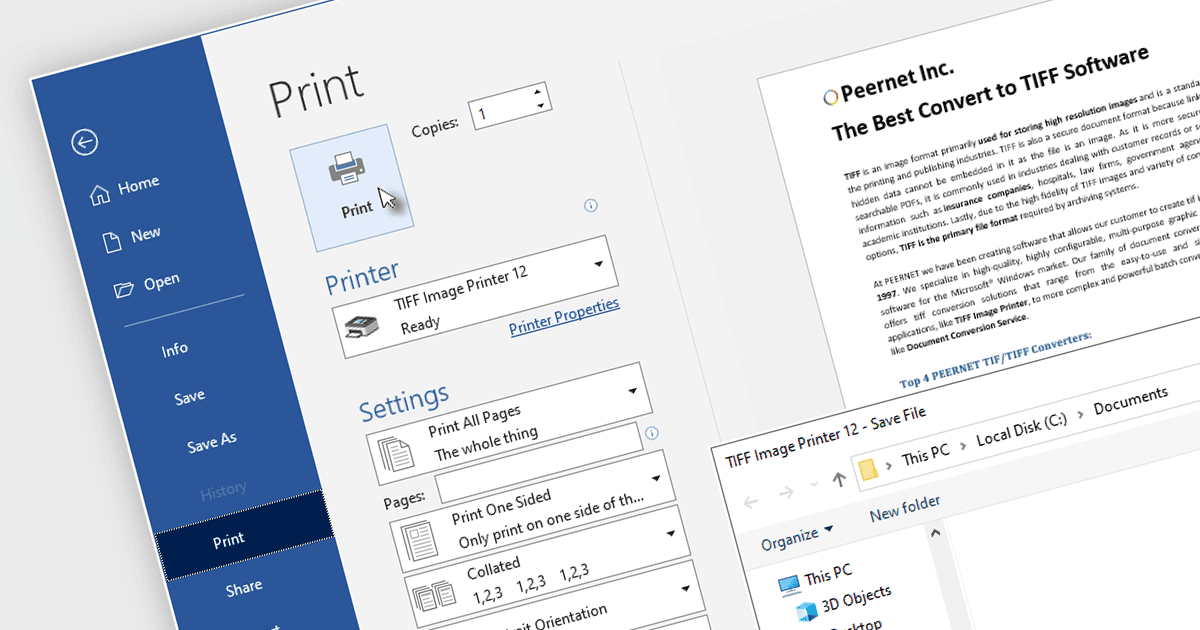Click the "The whole thing" description text

point(486,443)
